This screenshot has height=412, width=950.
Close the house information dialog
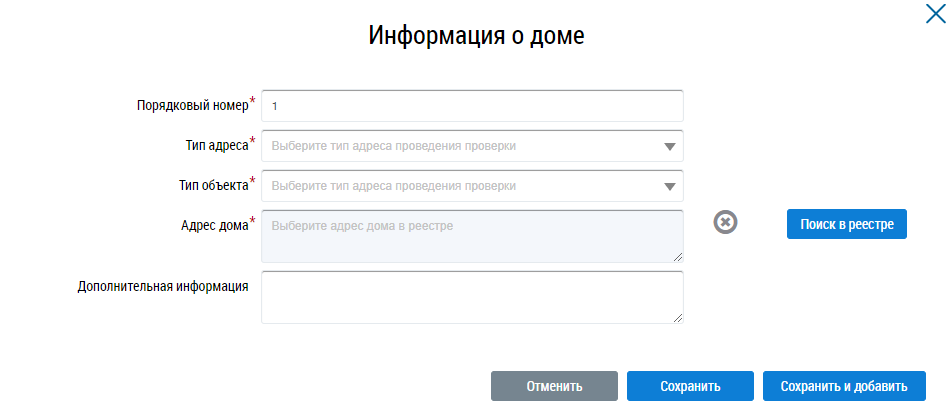(932, 14)
